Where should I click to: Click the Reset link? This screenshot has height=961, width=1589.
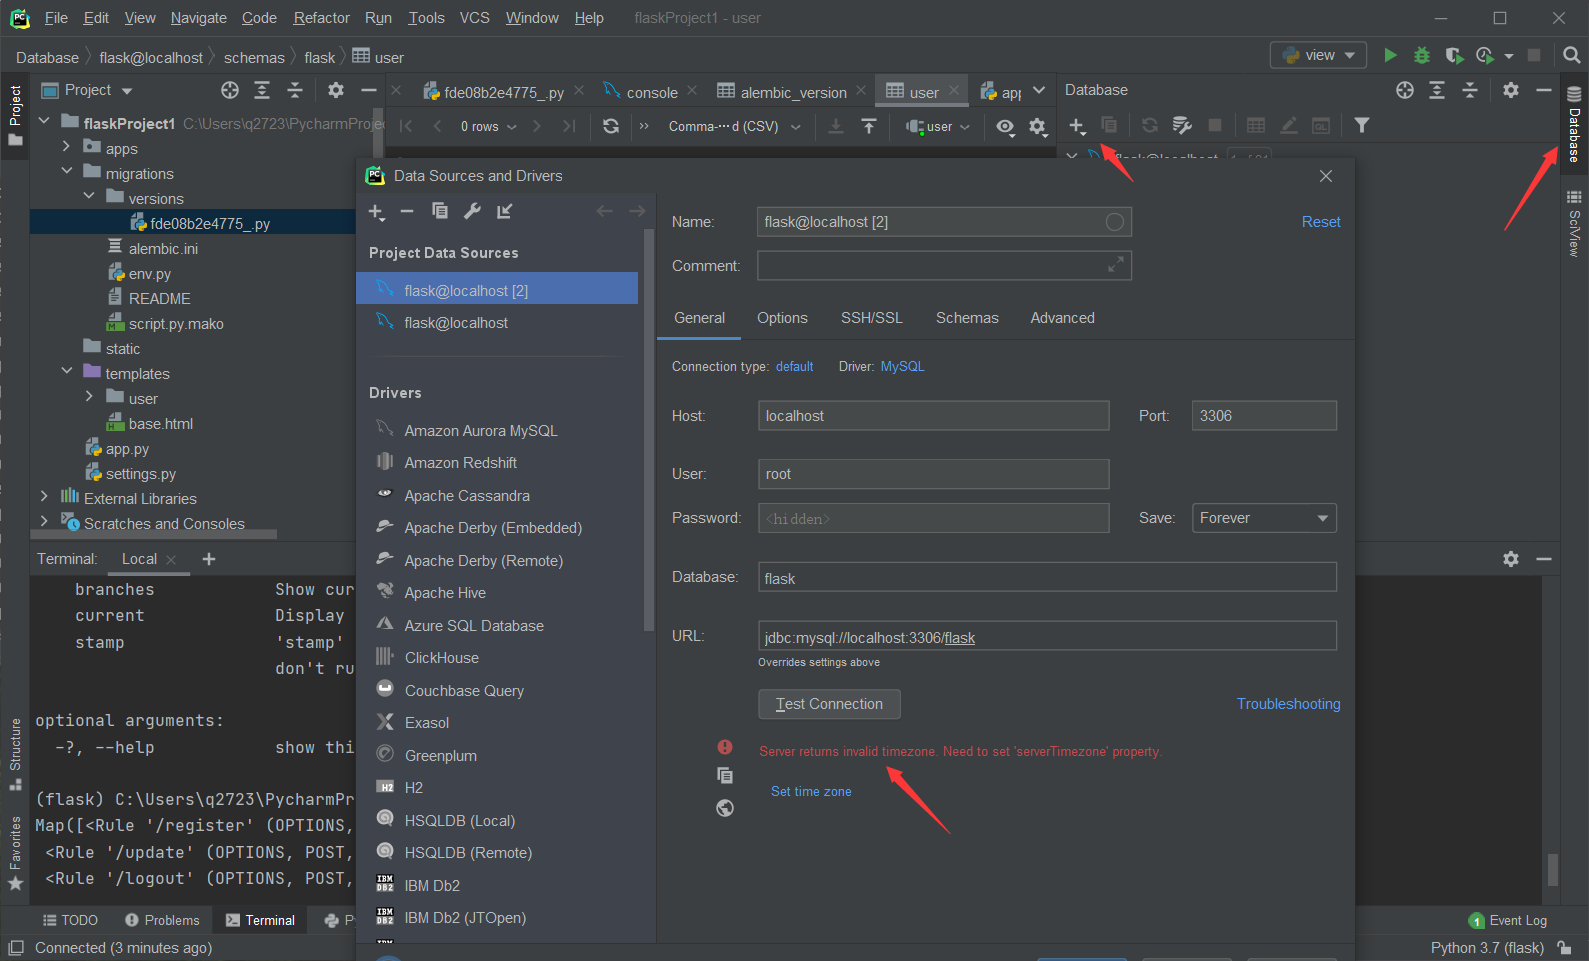click(x=1321, y=222)
